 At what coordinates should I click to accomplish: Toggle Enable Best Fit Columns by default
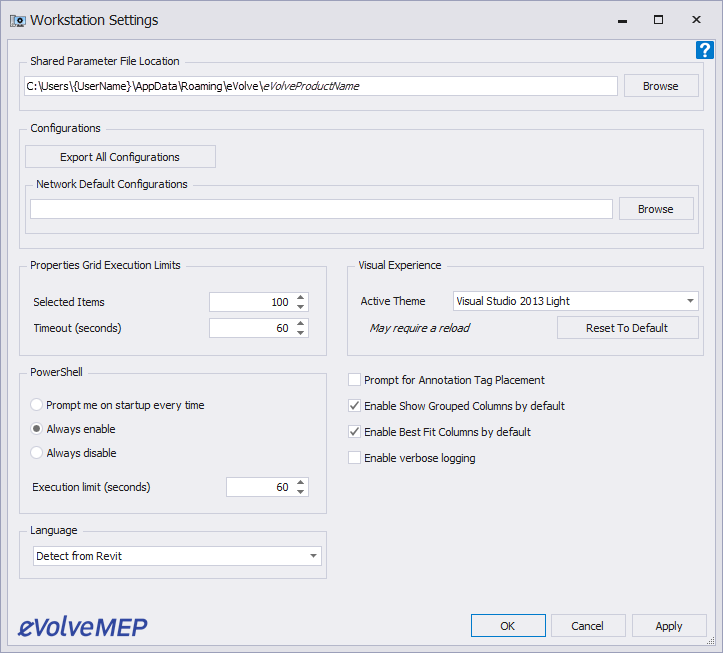pos(354,432)
